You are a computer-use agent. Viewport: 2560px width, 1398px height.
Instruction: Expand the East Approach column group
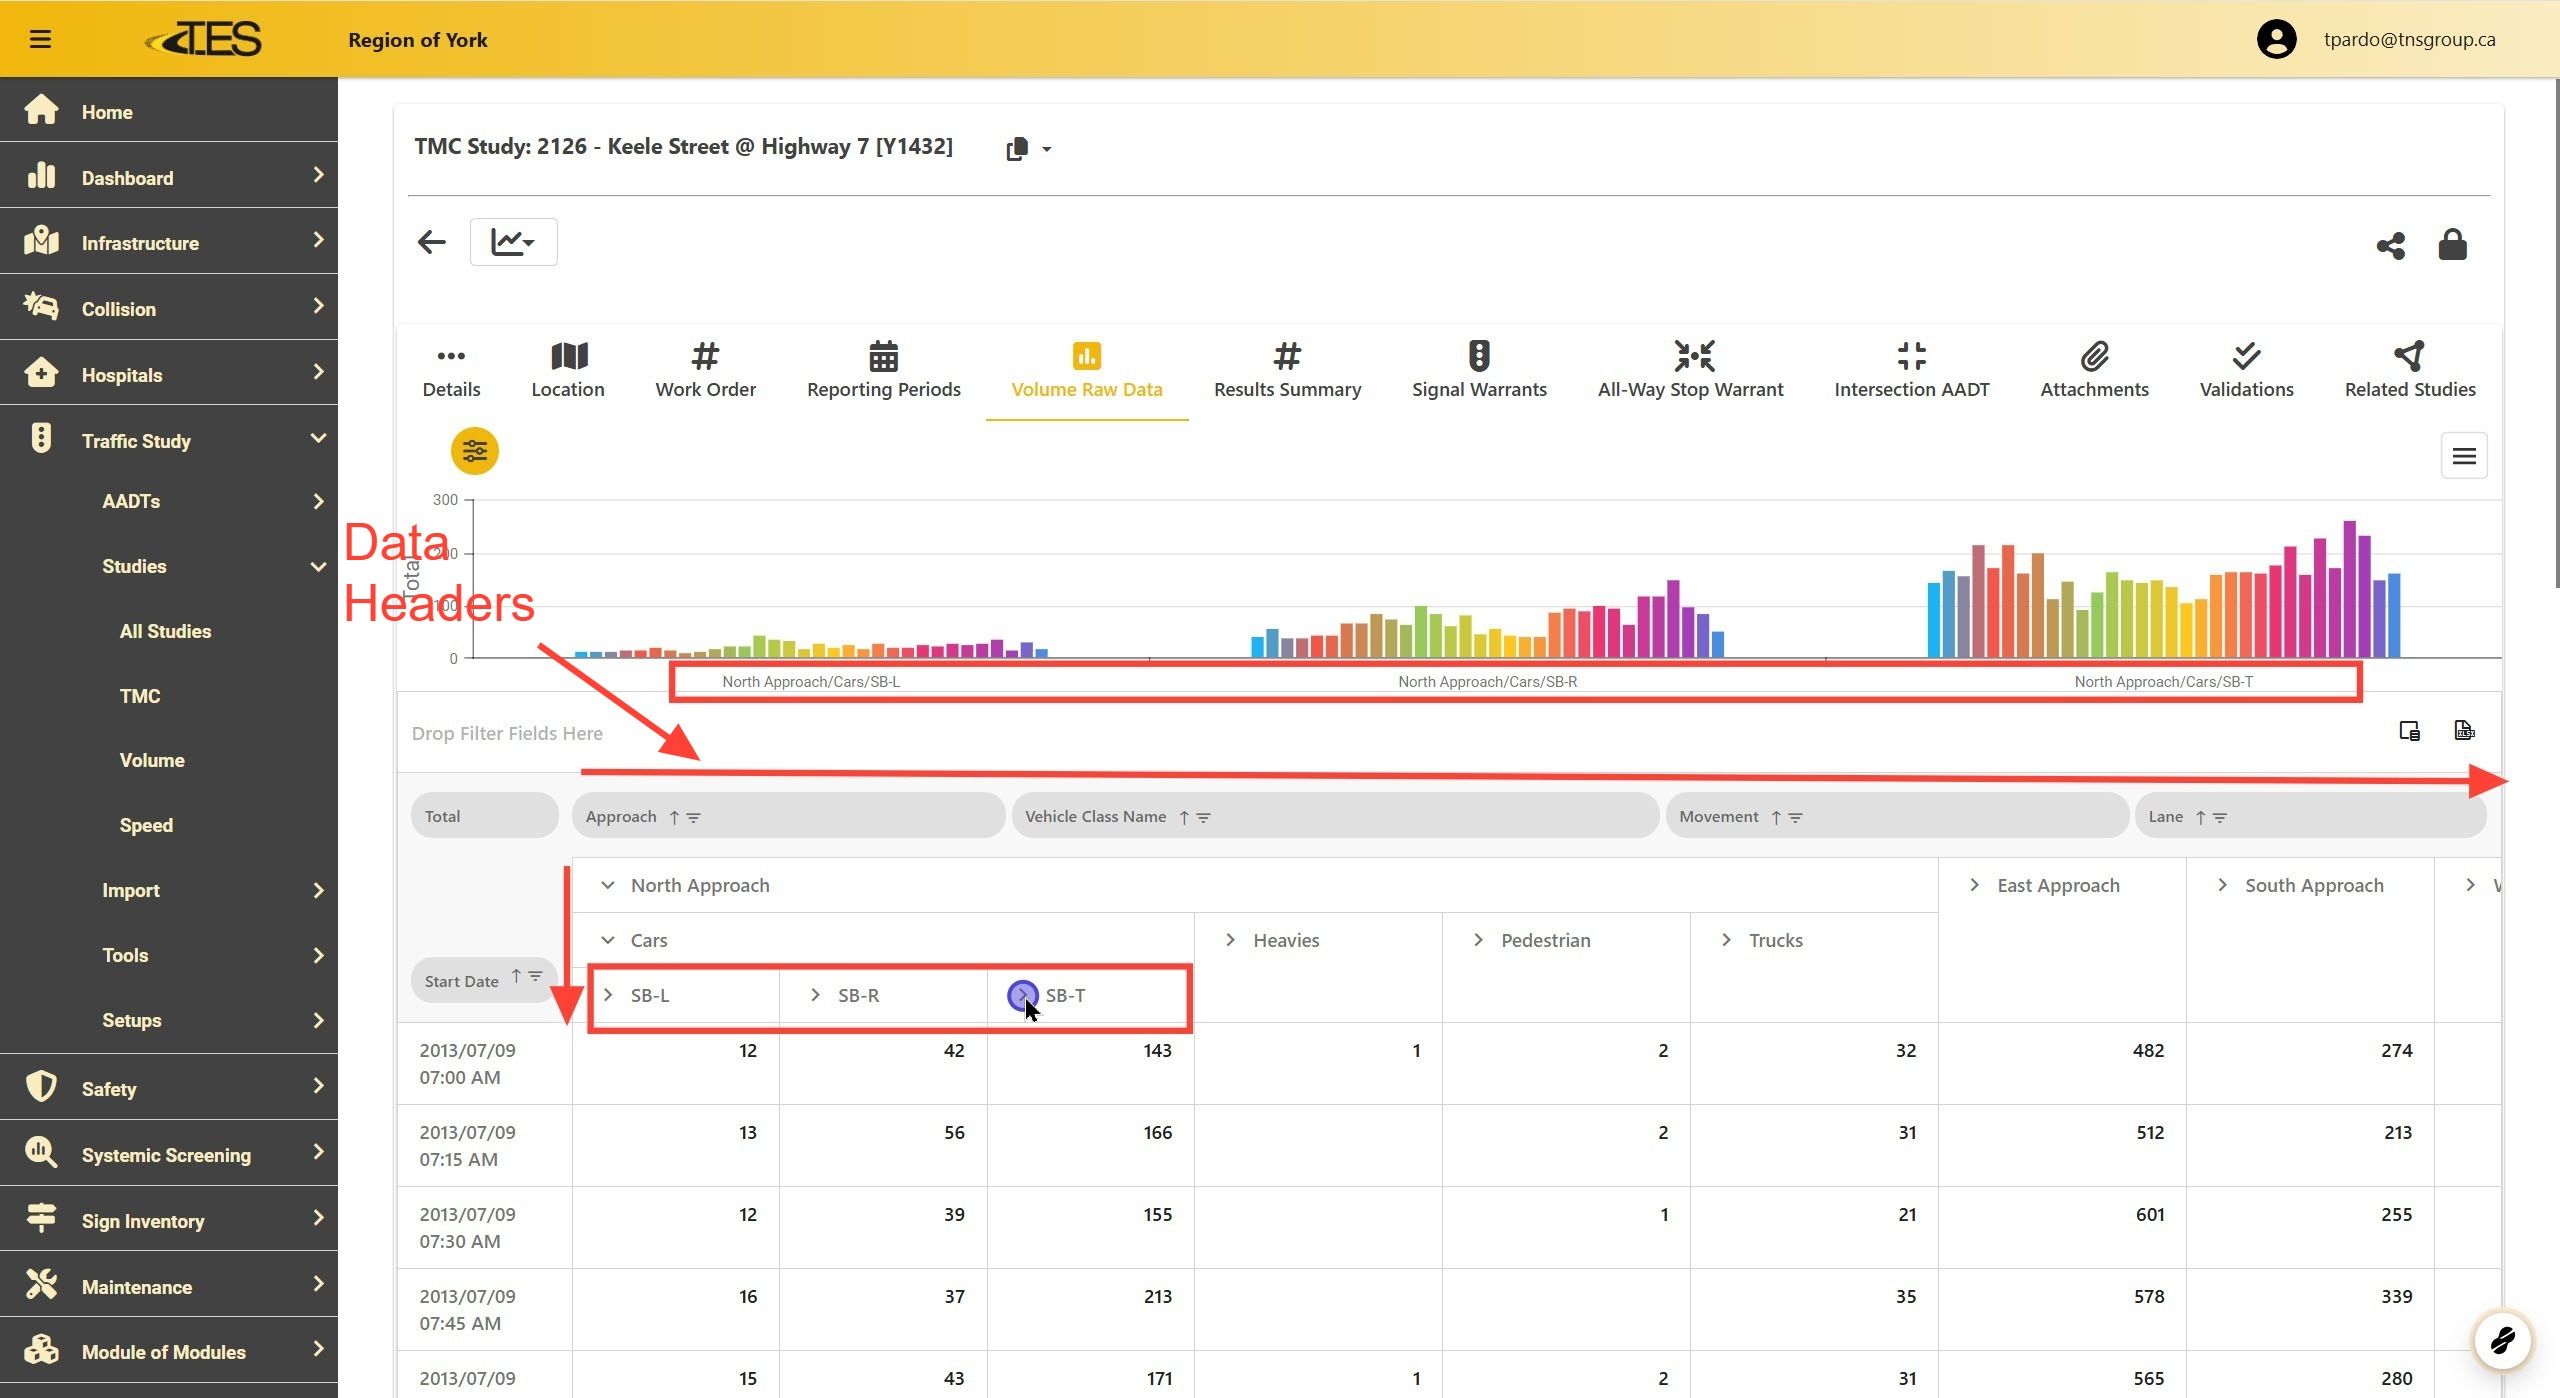pyautogui.click(x=1974, y=885)
